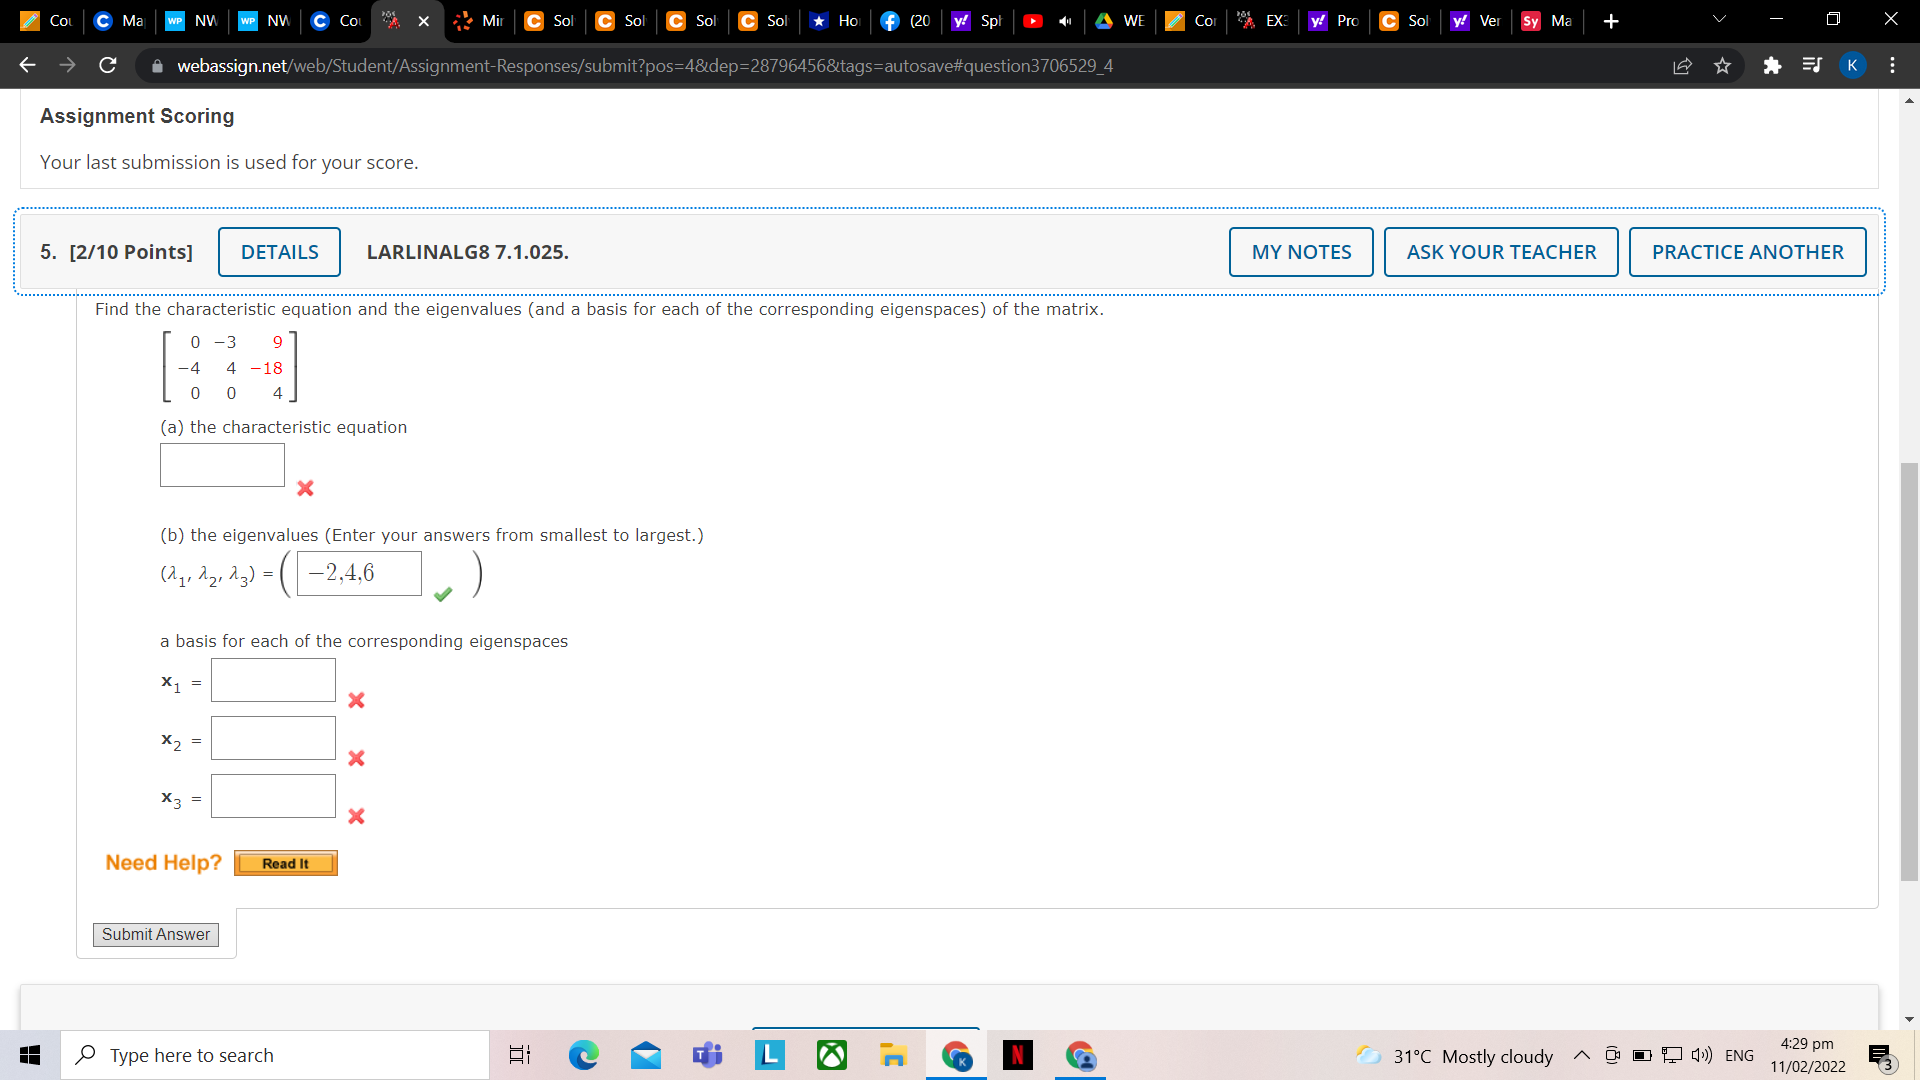Bookmark this page with the star icon
Viewport: 1920px width, 1080px height.
pyautogui.click(x=1722, y=66)
